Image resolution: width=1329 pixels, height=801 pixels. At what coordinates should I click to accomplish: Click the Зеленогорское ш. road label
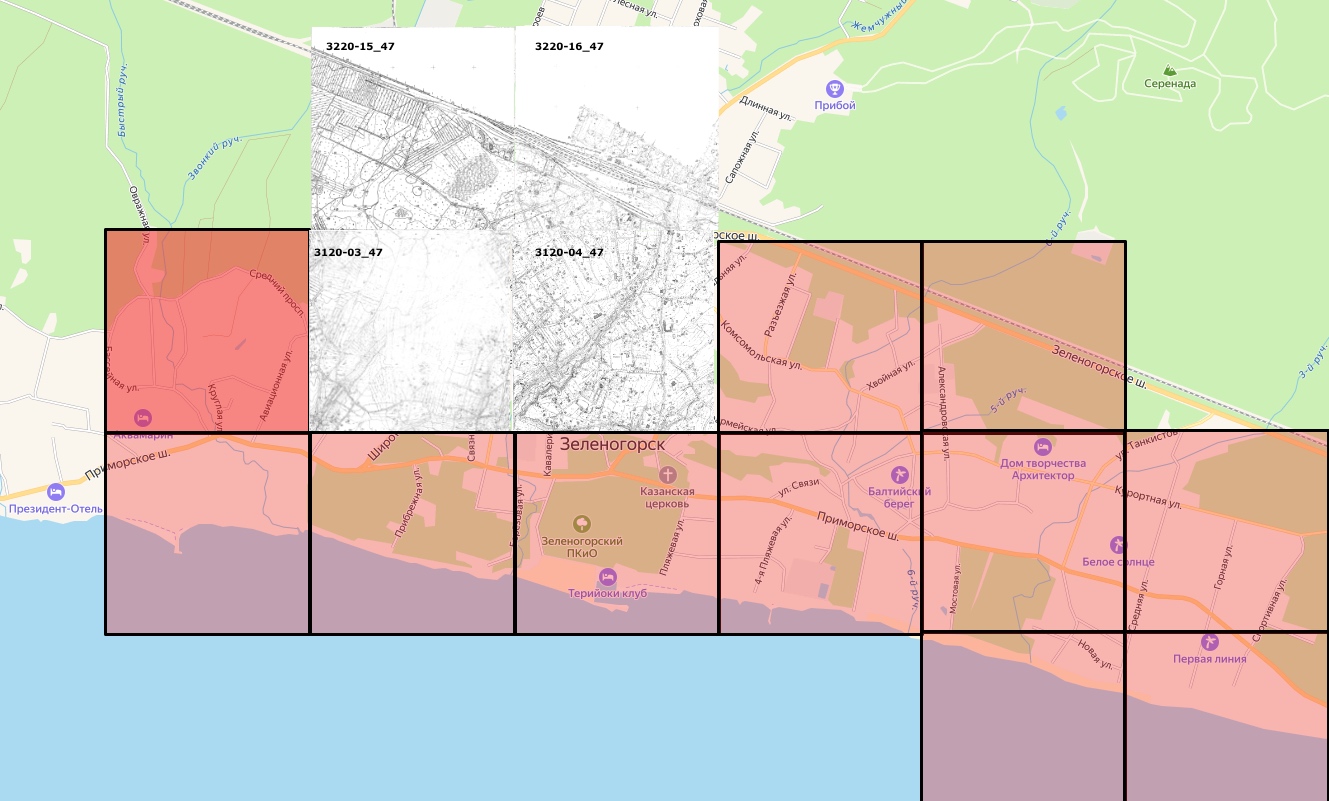[1098, 366]
